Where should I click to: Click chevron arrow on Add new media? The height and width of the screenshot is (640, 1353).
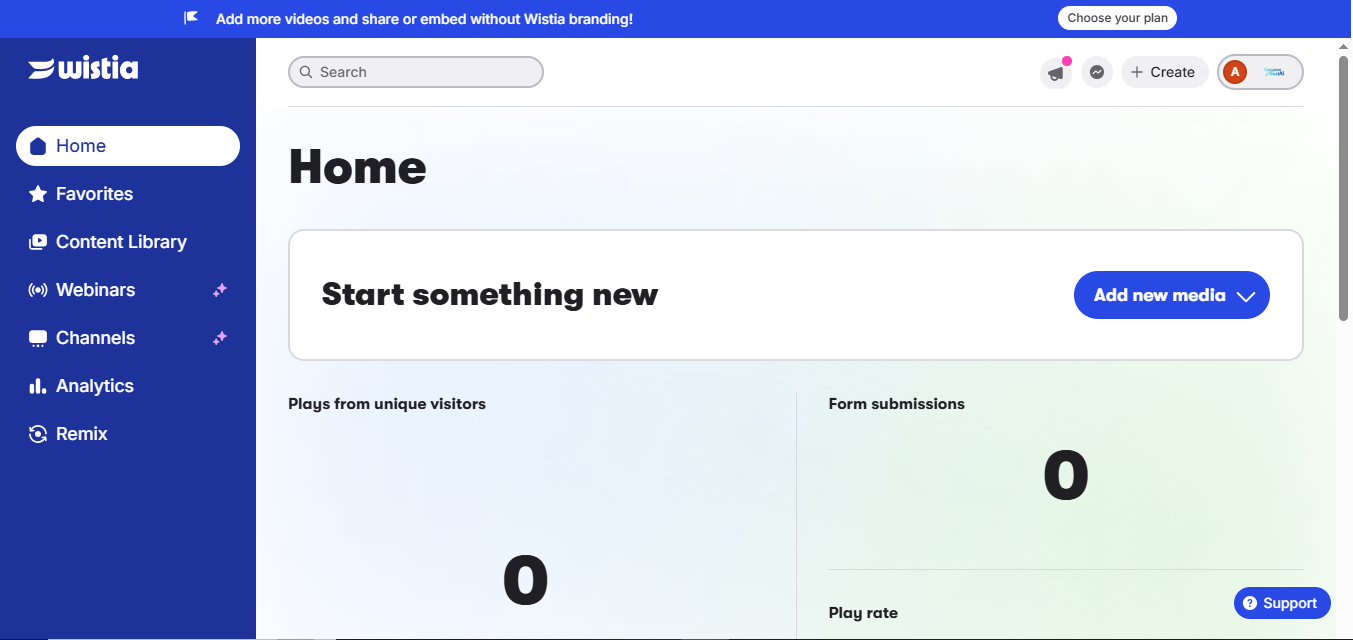(x=1245, y=296)
